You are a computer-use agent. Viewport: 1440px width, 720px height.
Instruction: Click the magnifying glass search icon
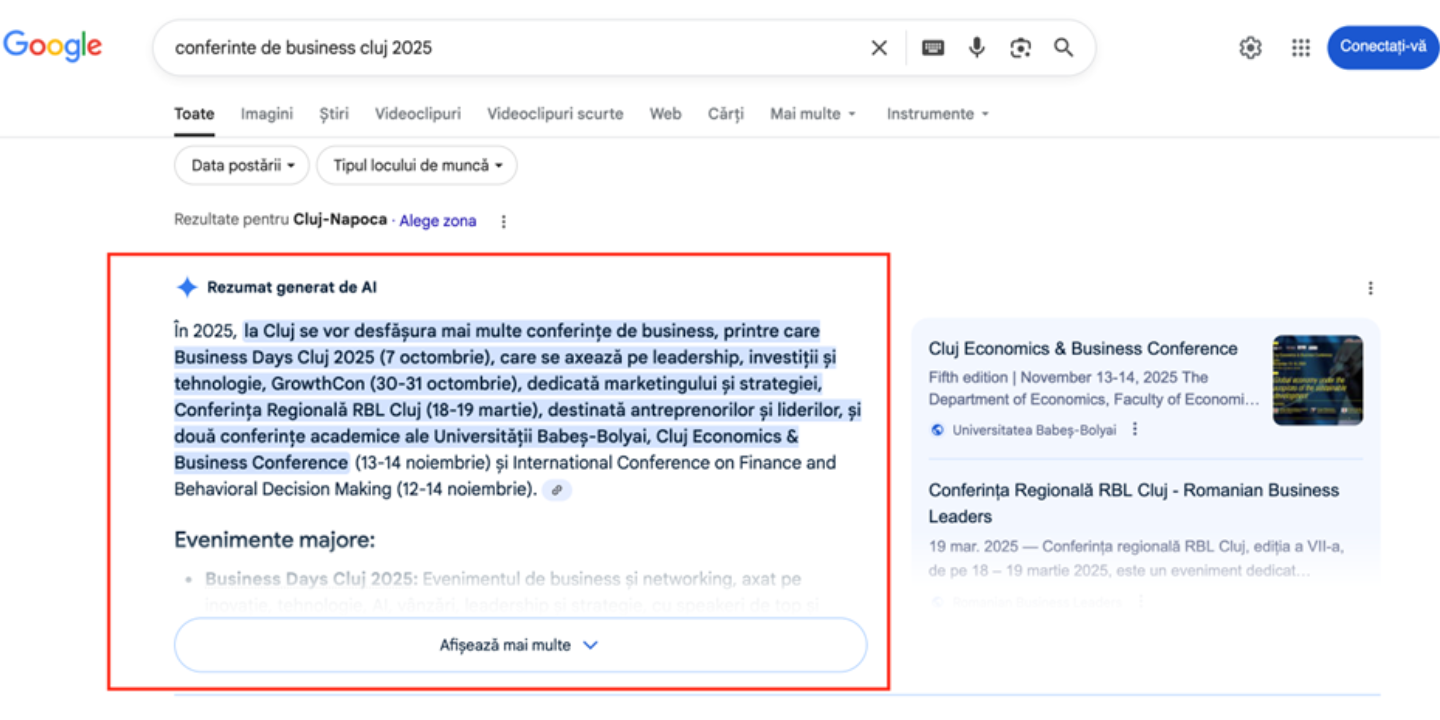1064,48
